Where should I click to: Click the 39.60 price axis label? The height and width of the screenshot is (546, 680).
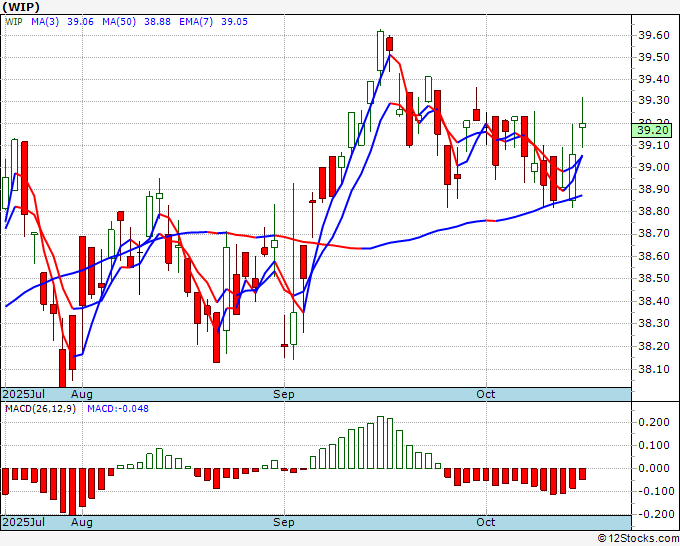click(654, 35)
